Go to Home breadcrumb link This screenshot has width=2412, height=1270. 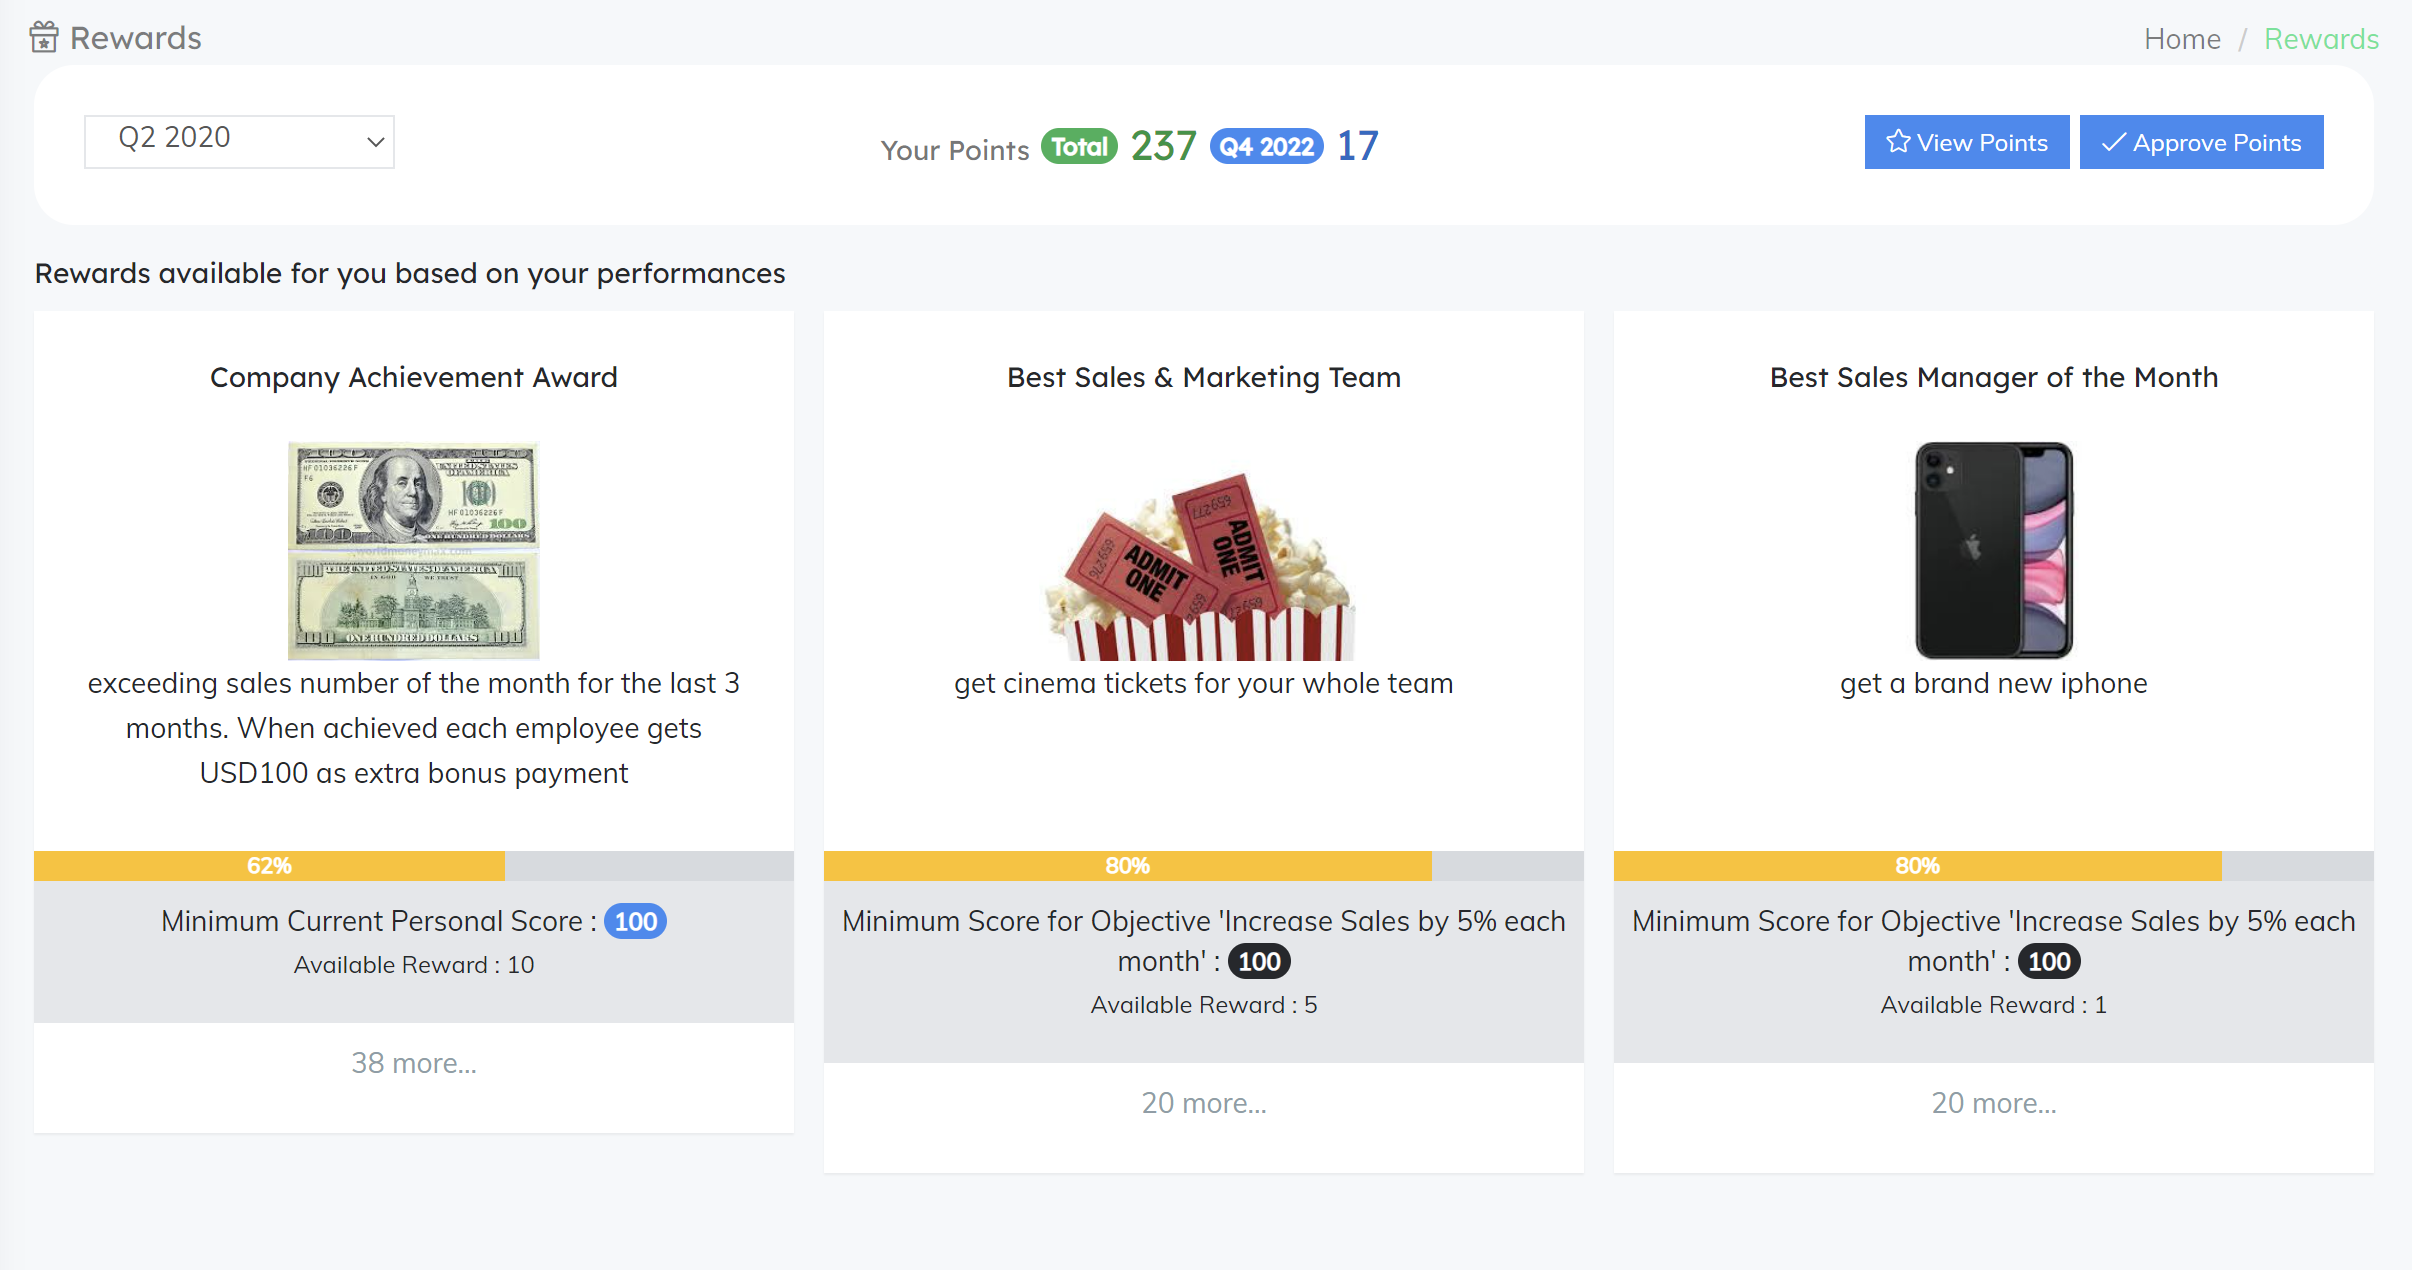click(2182, 39)
